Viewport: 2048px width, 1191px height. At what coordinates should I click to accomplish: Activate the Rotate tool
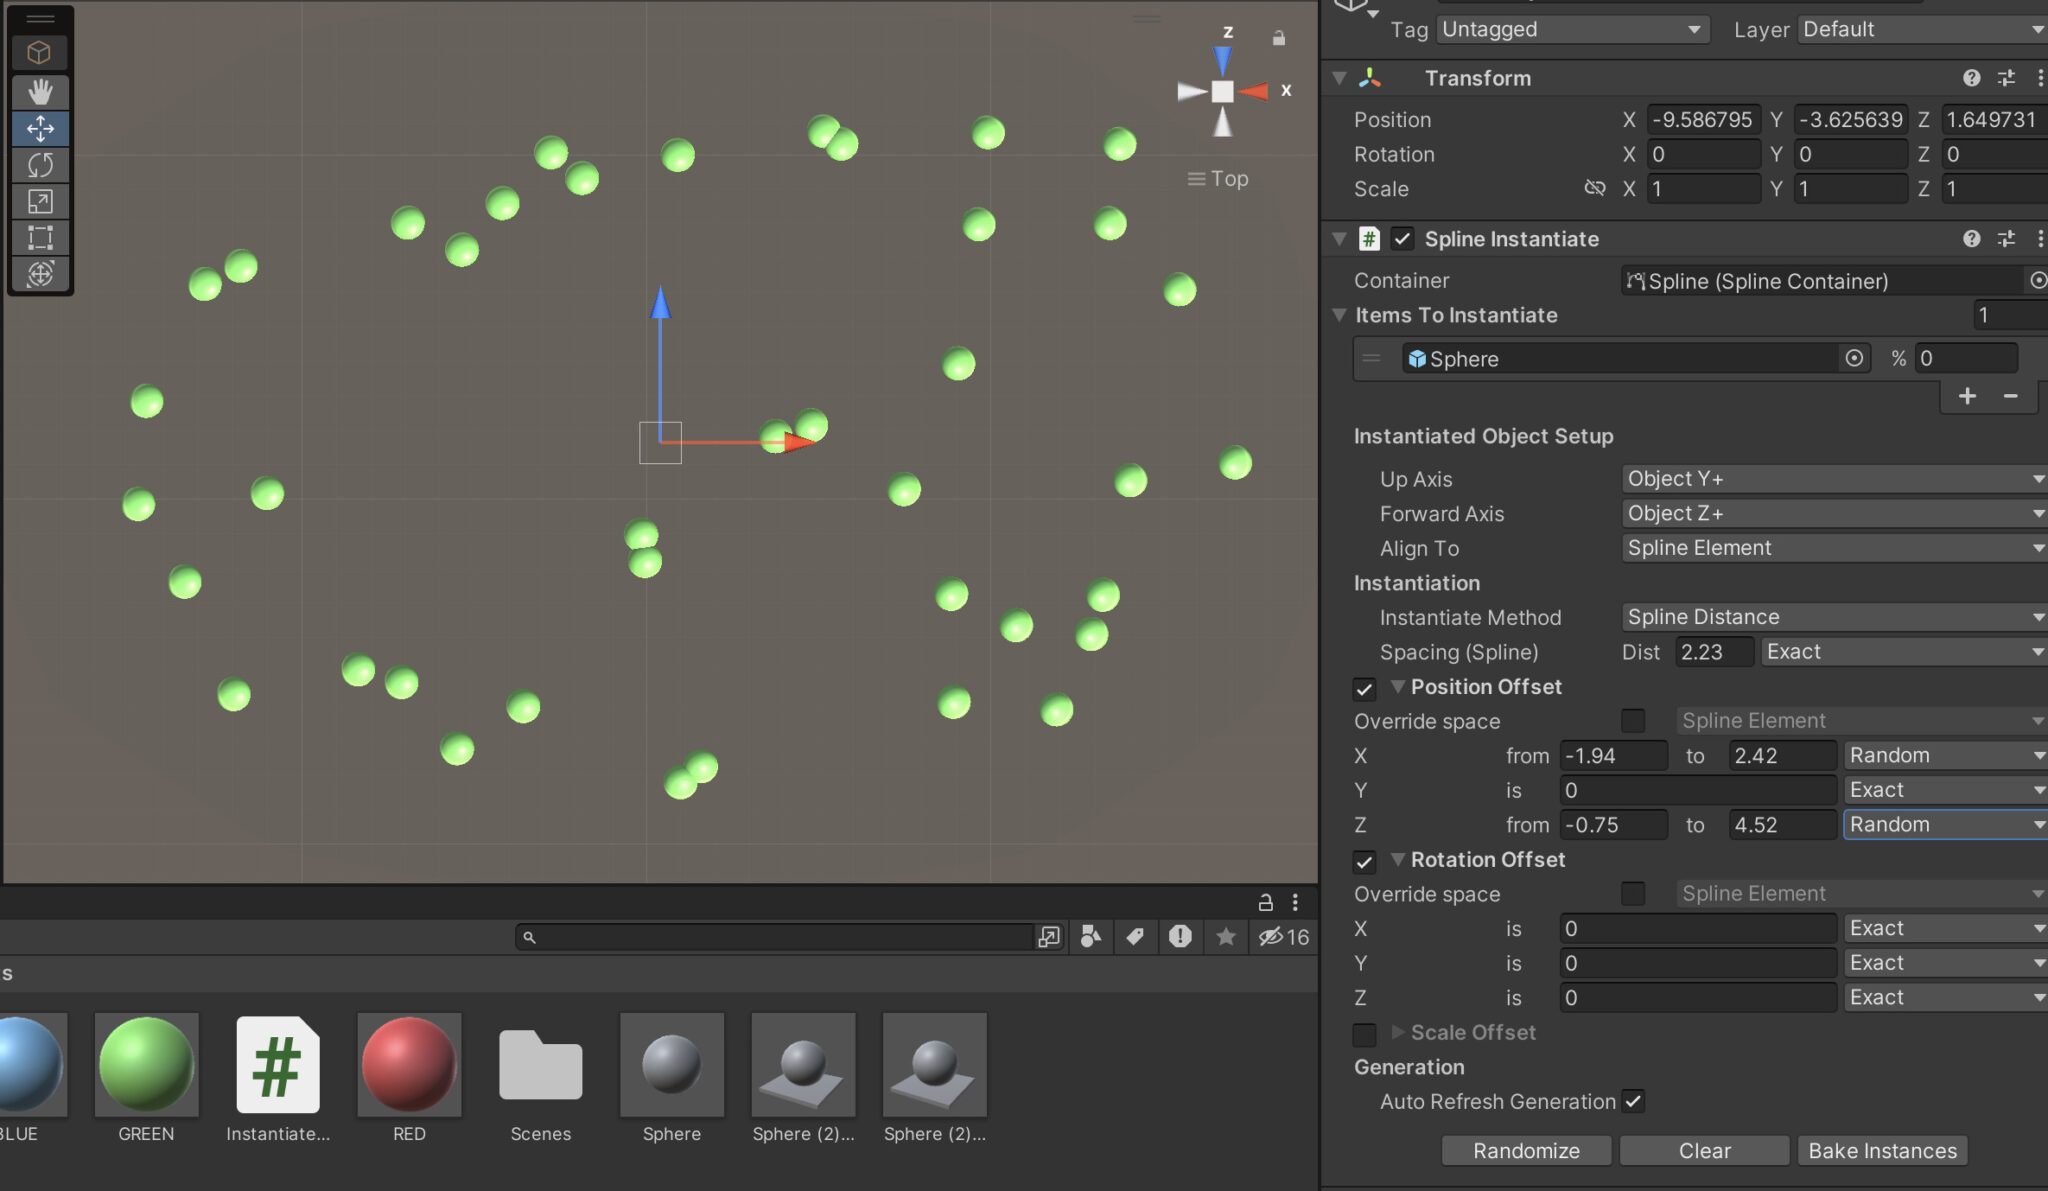click(x=40, y=165)
